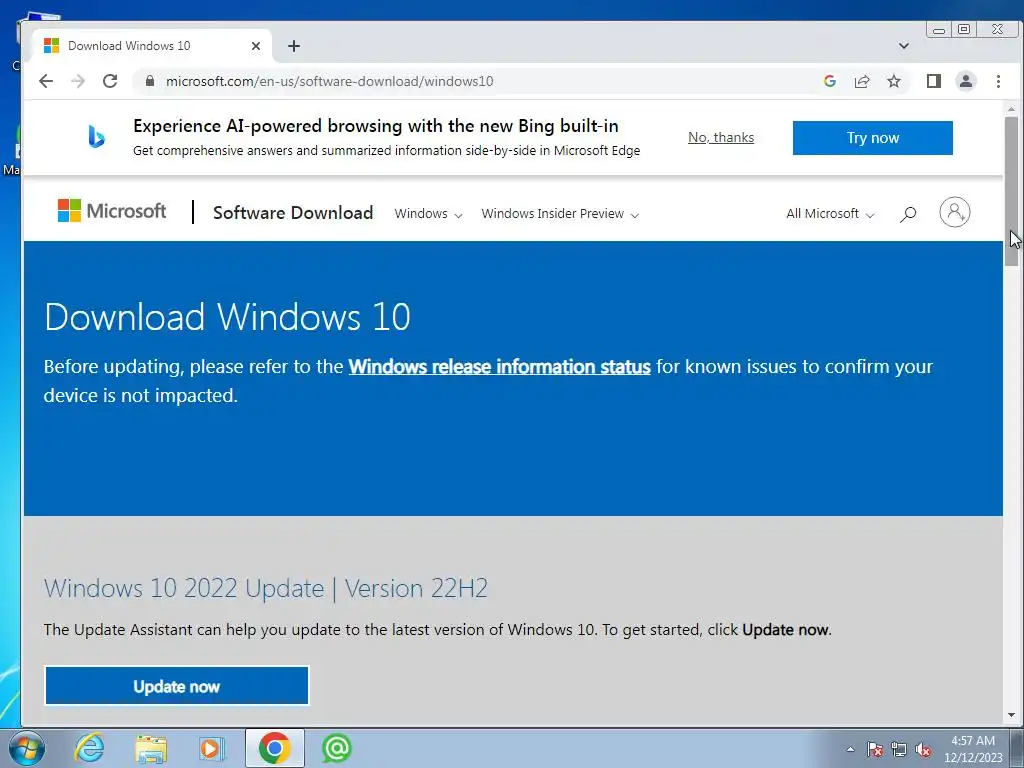
Task: Bookmark this page with the star icon
Action: tap(893, 81)
